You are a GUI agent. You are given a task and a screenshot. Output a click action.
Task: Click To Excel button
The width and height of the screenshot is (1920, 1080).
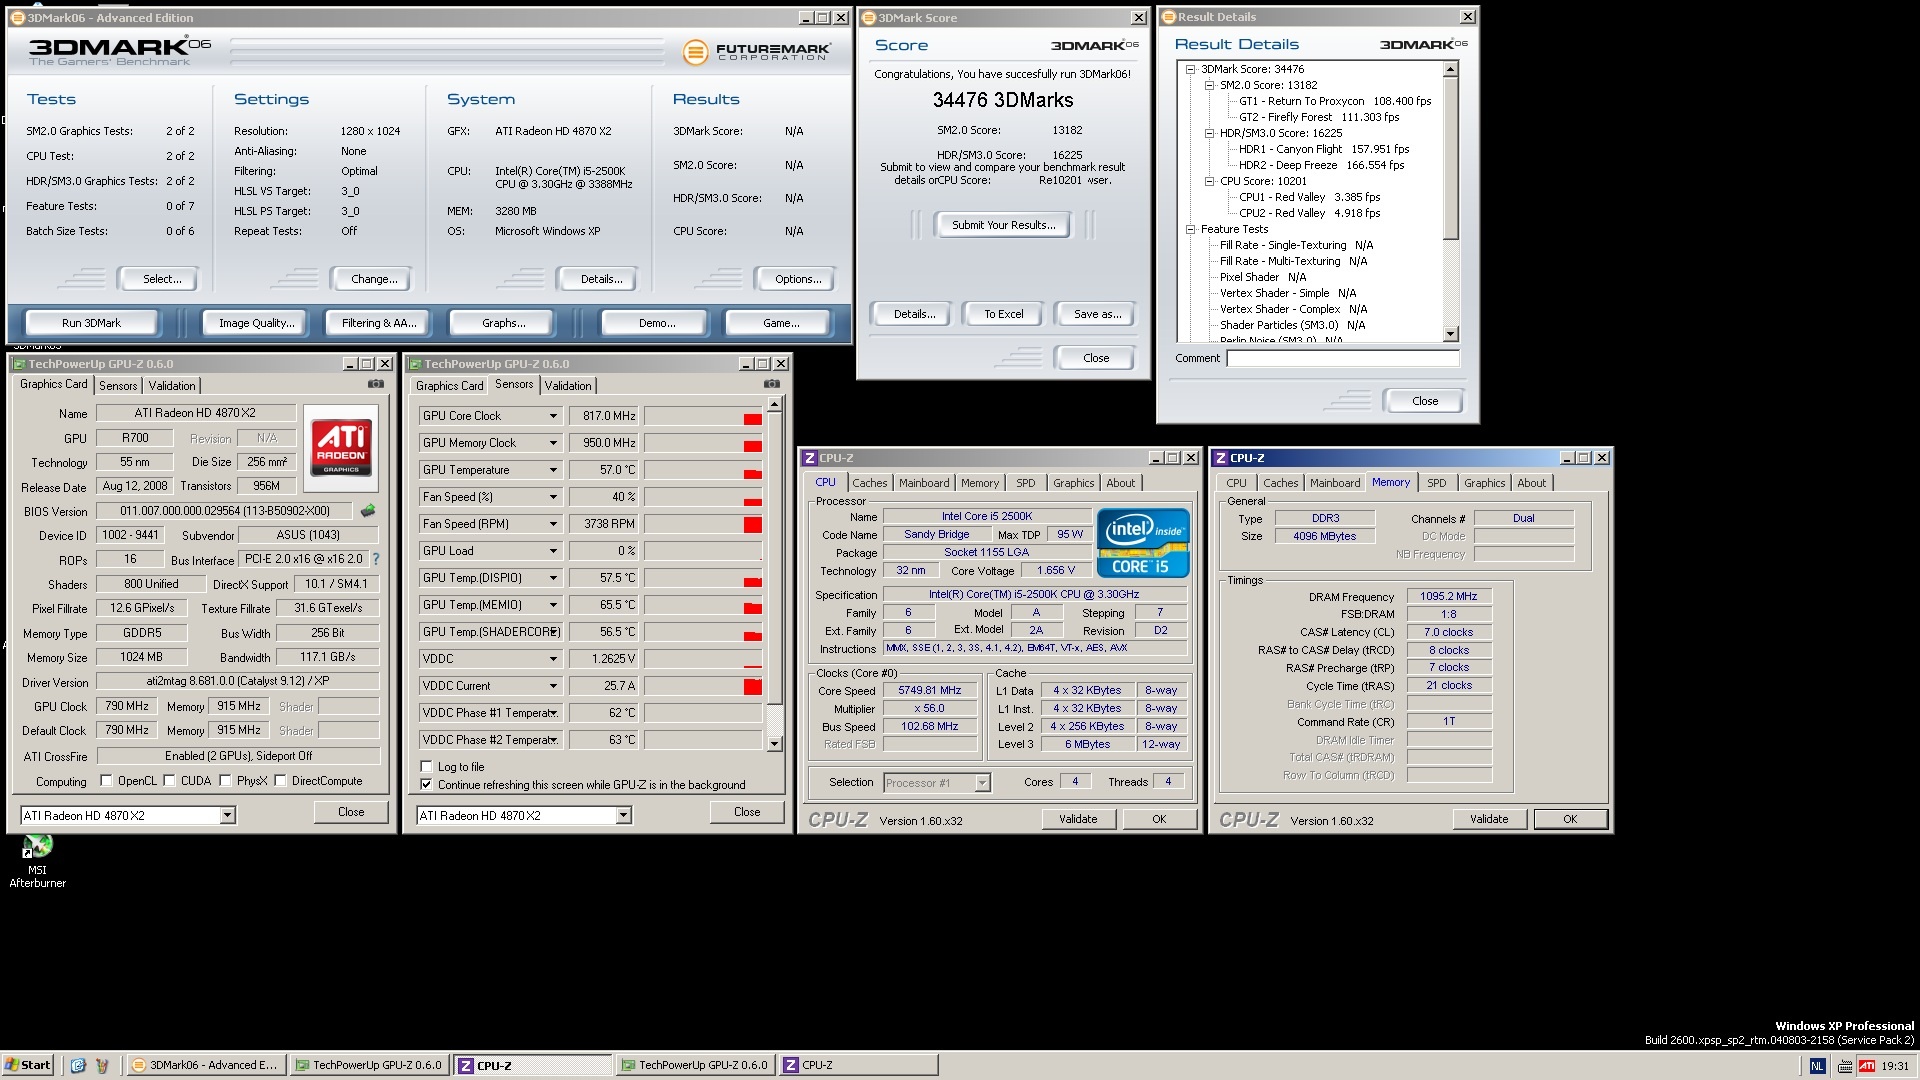coord(1003,314)
